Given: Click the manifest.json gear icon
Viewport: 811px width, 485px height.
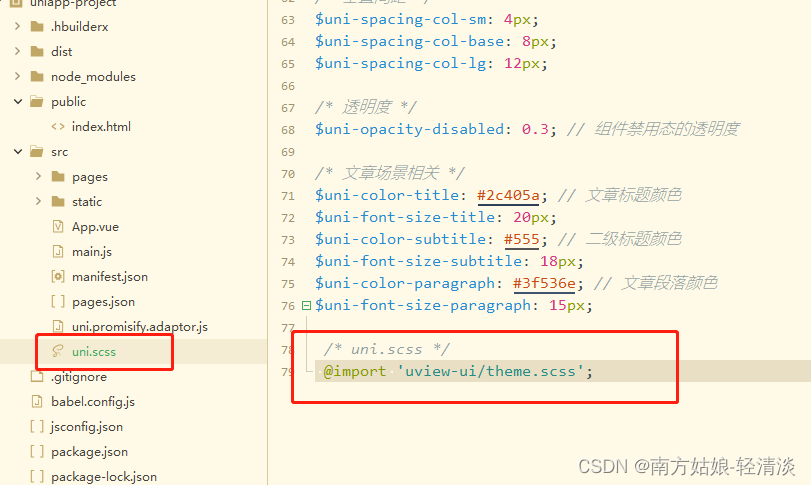Looking at the screenshot, I should tap(58, 277).
